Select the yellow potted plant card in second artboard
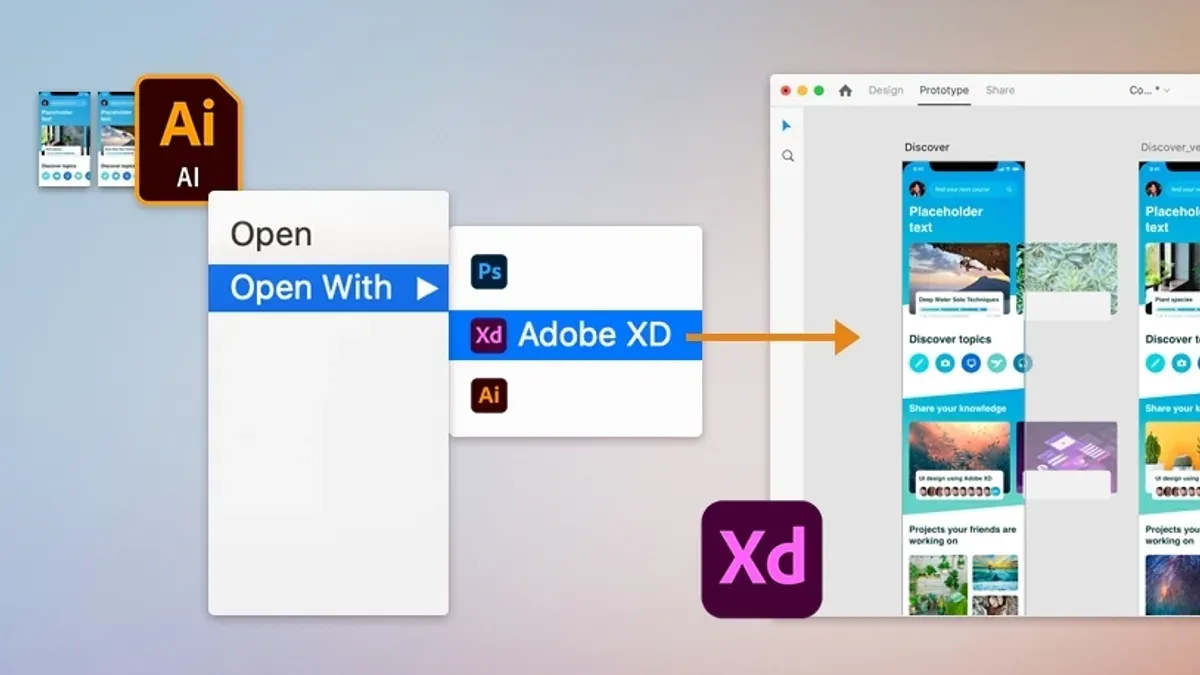This screenshot has height=675, width=1200. [x=1172, y=460]
